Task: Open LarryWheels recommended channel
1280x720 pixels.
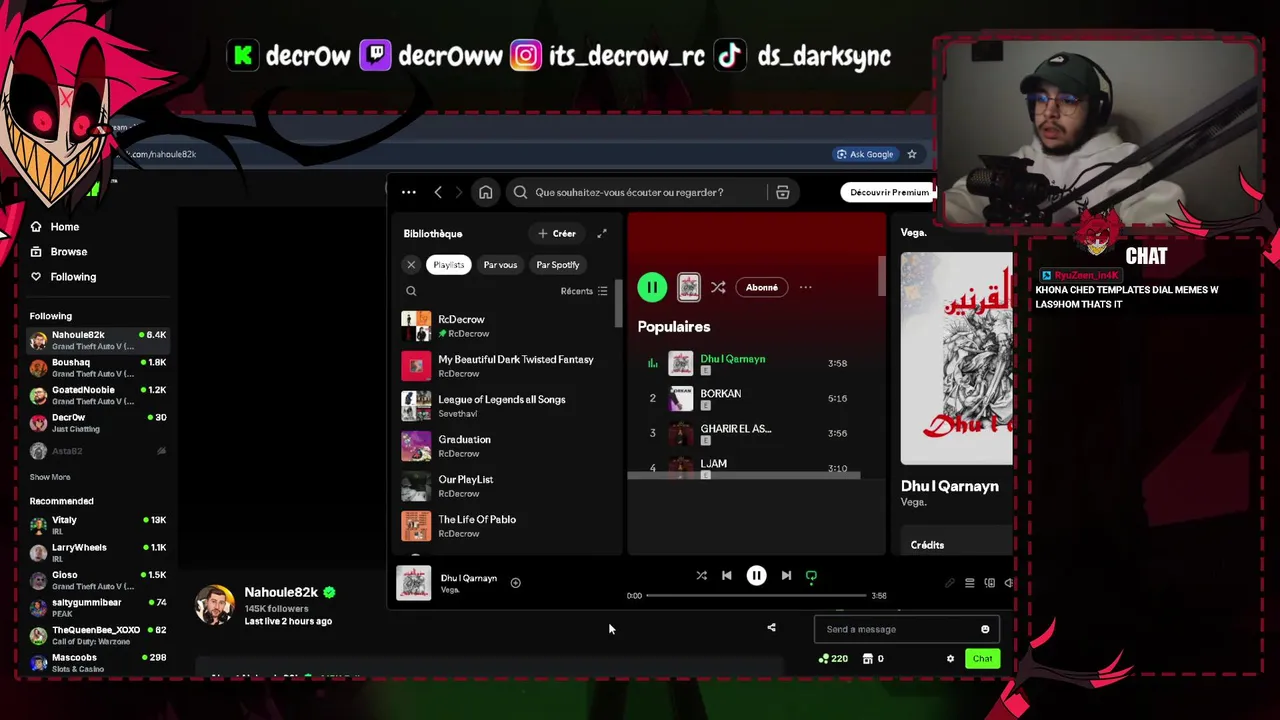Action: [98, 553]
